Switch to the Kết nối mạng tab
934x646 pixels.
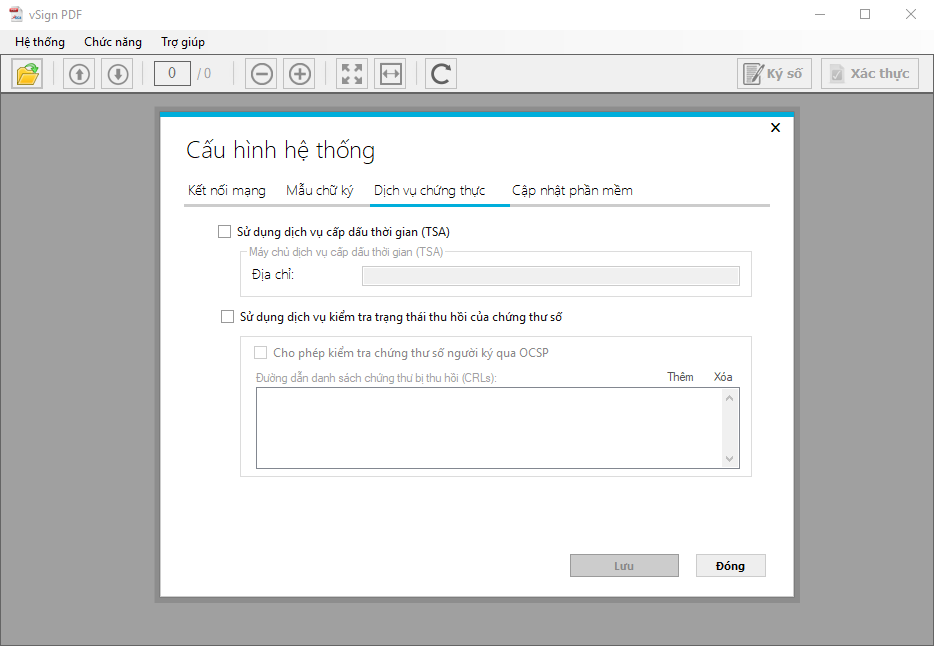tap(227, 190)
